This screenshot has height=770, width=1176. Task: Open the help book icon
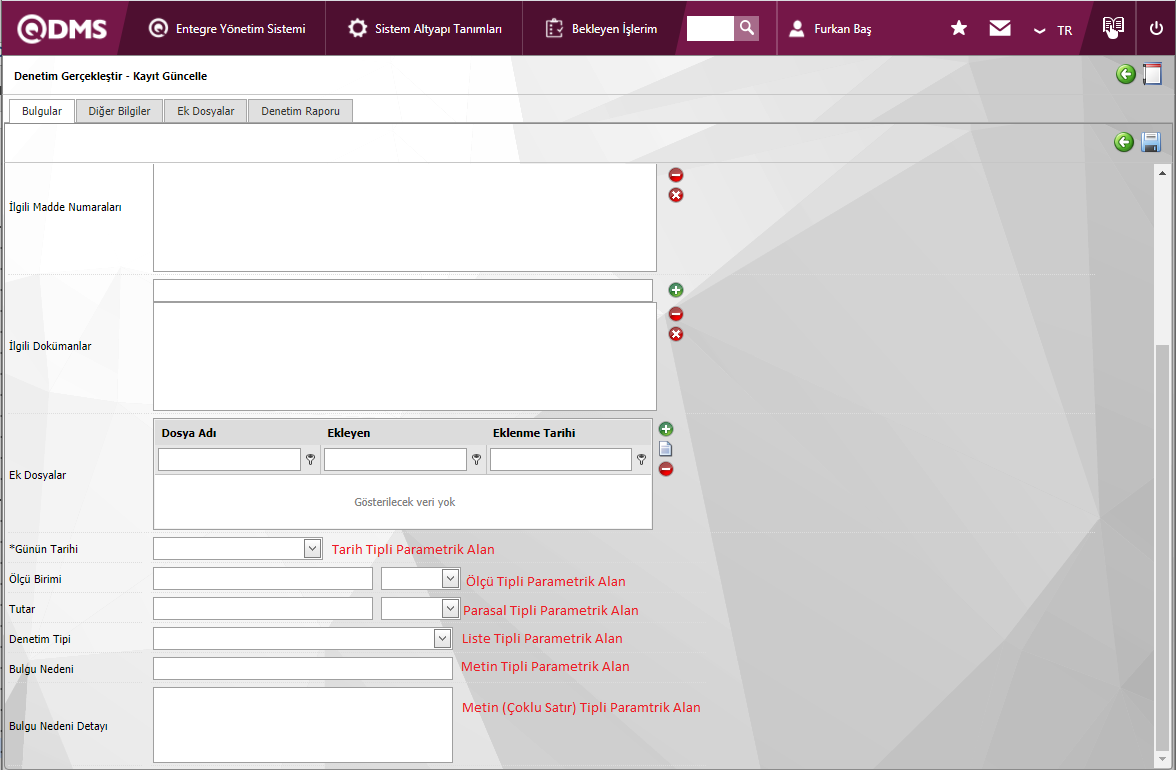(x=1113, y=27)
